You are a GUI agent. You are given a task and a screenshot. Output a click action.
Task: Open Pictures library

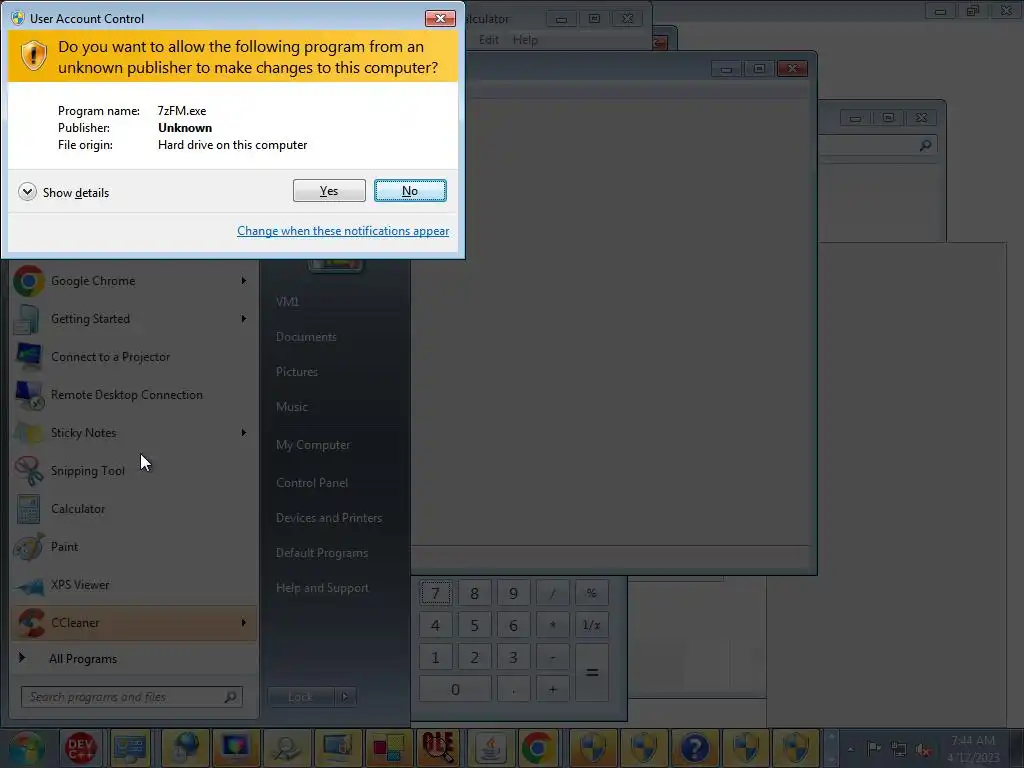tap(297, 372)
